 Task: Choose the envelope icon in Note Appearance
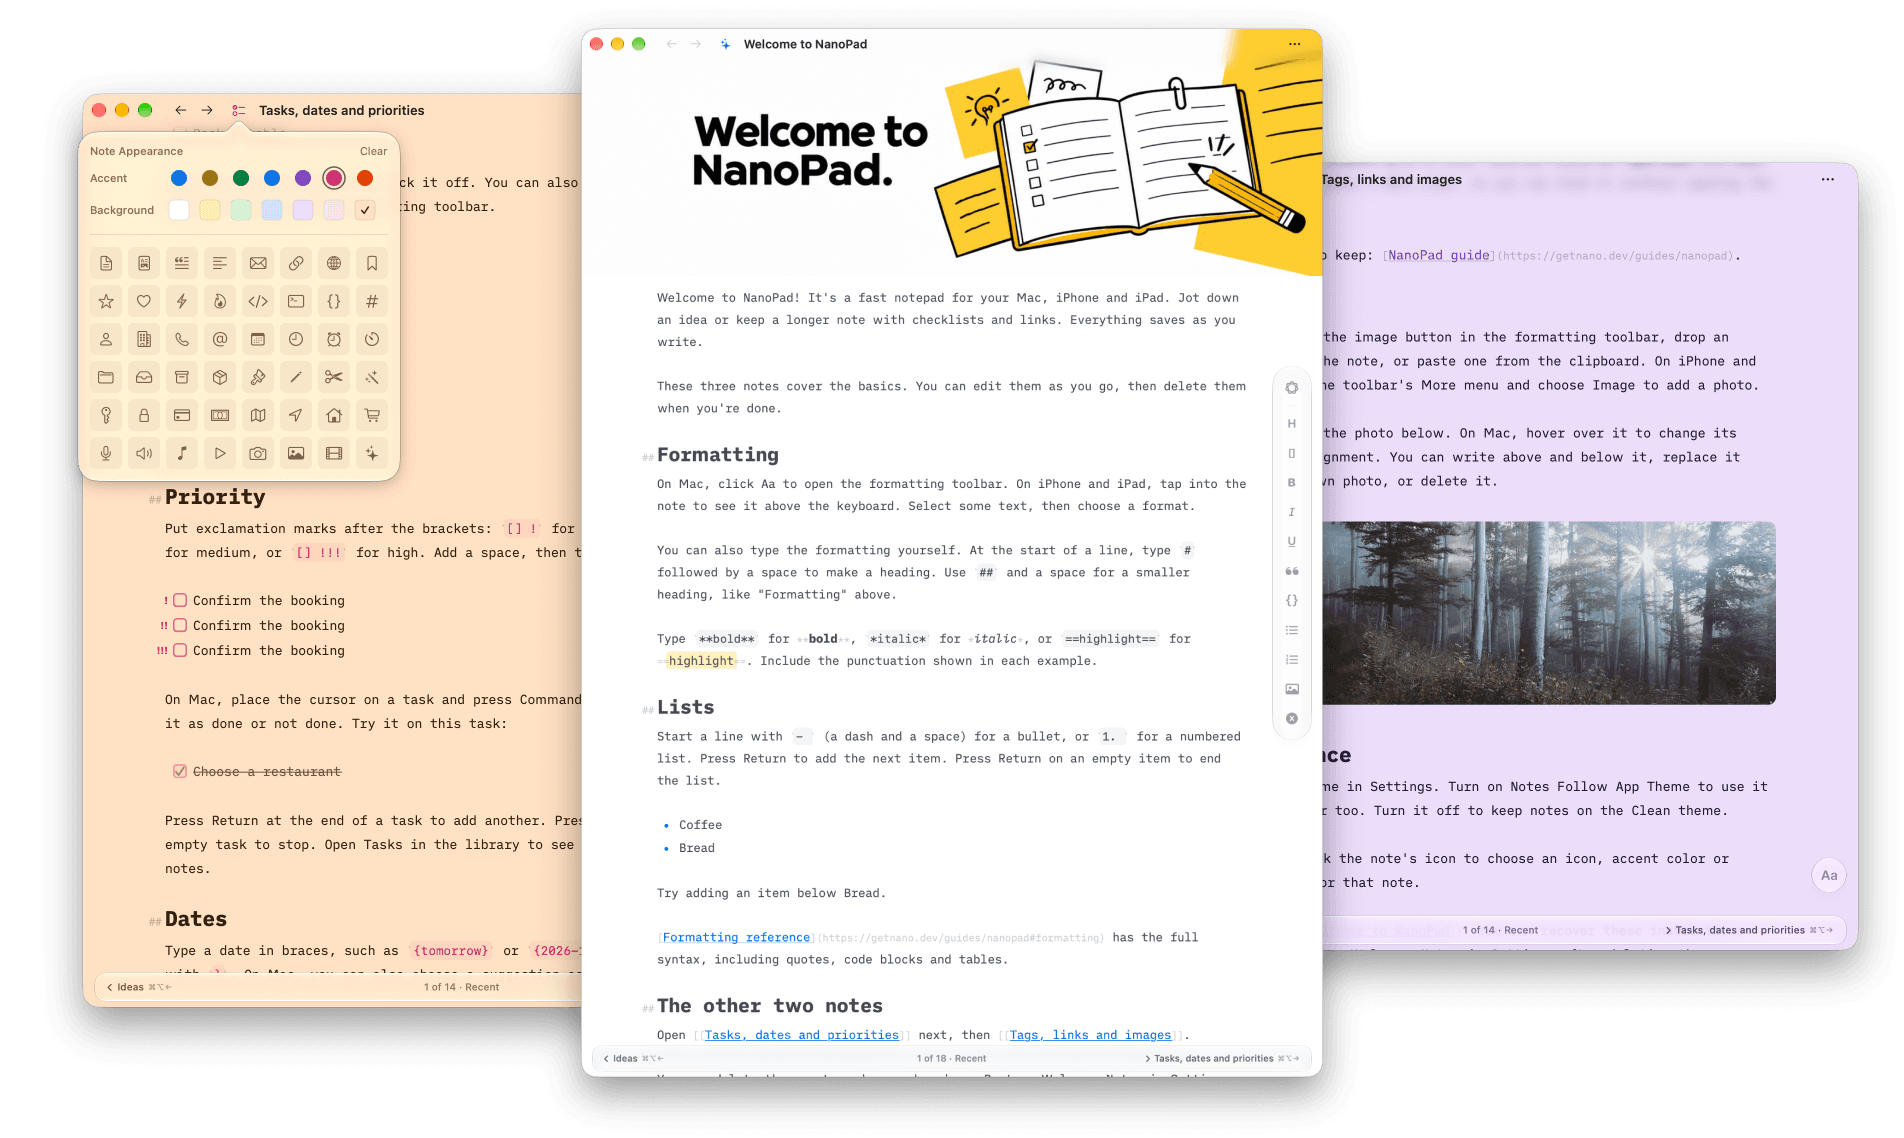258,263
